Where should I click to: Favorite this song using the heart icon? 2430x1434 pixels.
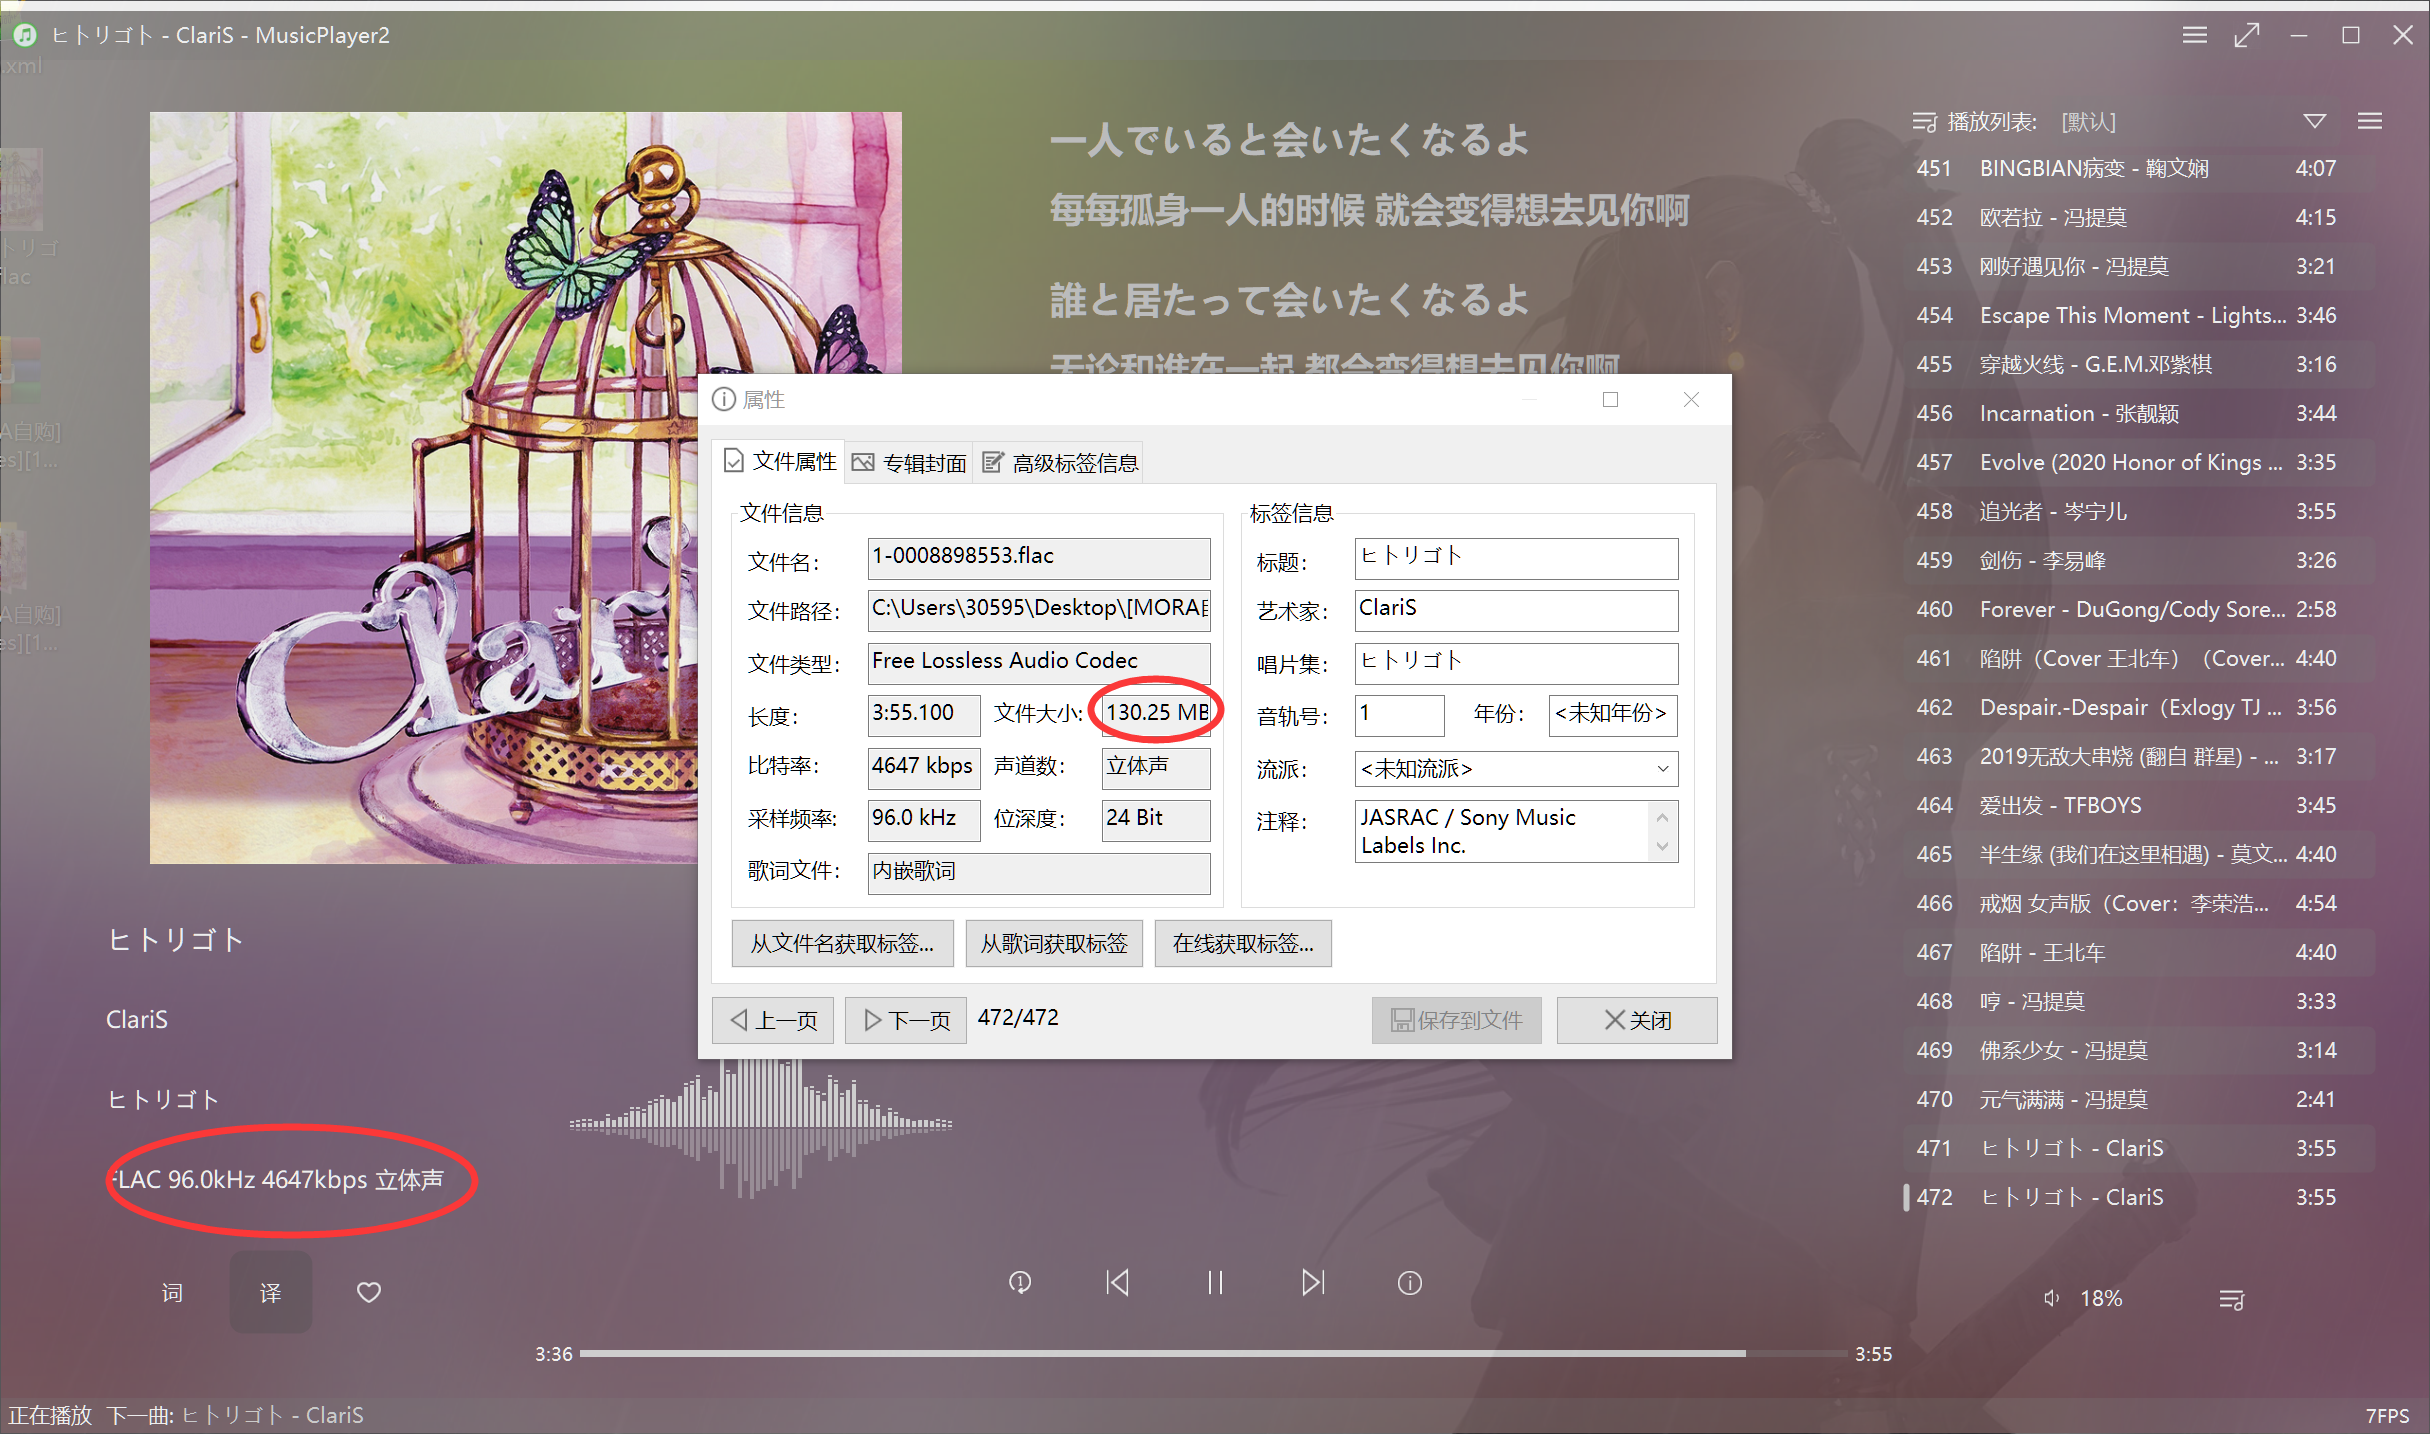pos(368,1291)
